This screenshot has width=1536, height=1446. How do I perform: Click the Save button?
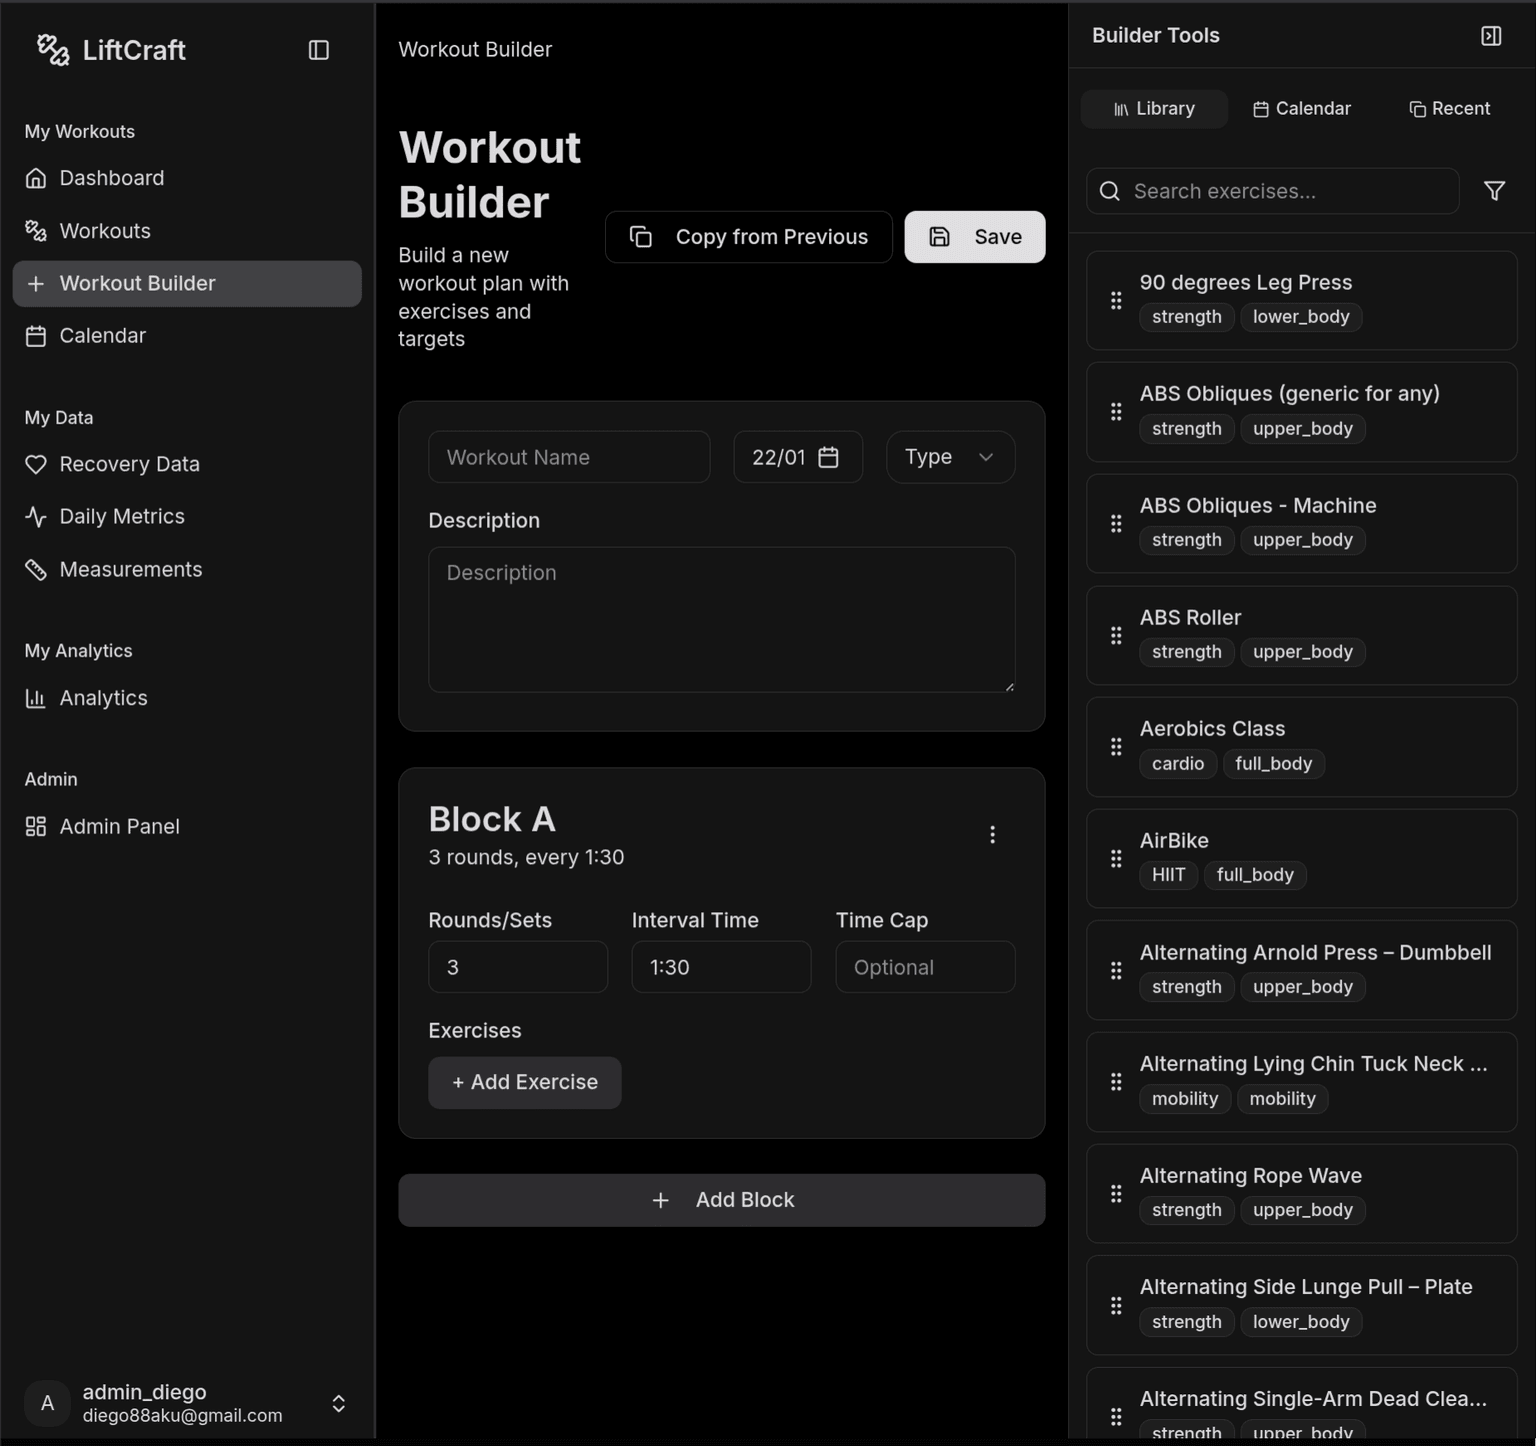coord(974,237)
